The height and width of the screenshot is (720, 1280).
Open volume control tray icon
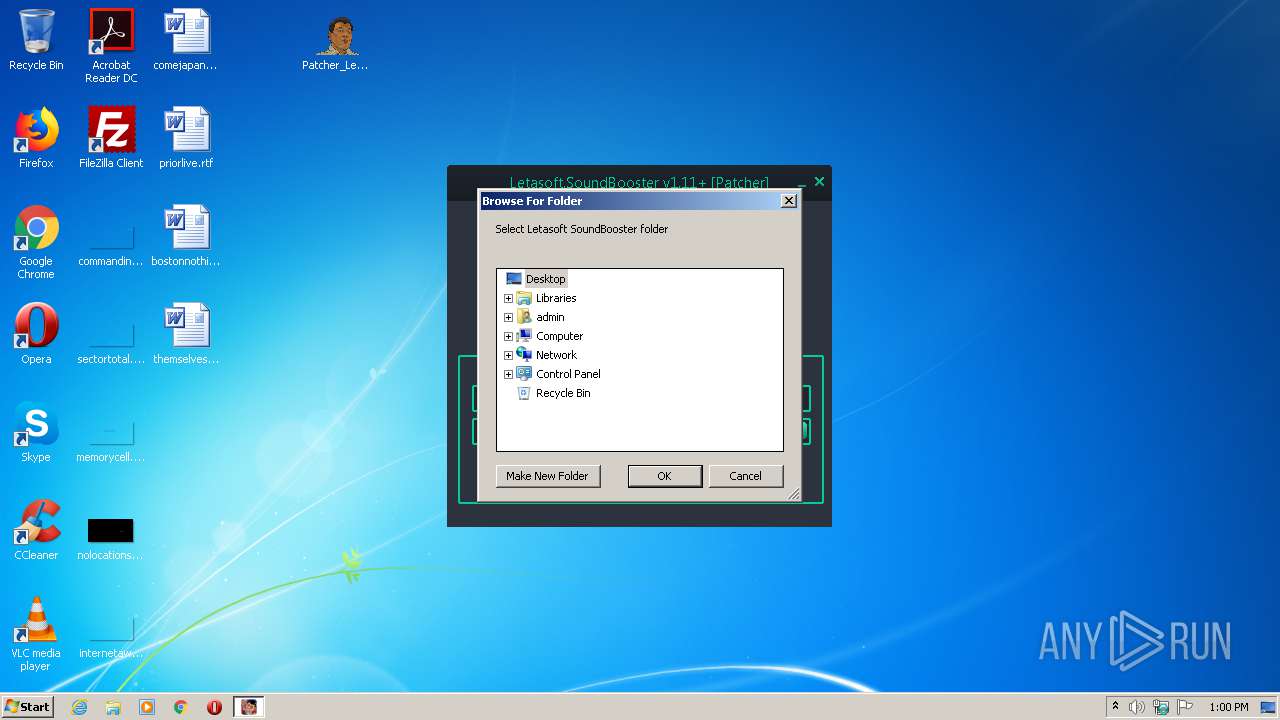[1137, 707]
